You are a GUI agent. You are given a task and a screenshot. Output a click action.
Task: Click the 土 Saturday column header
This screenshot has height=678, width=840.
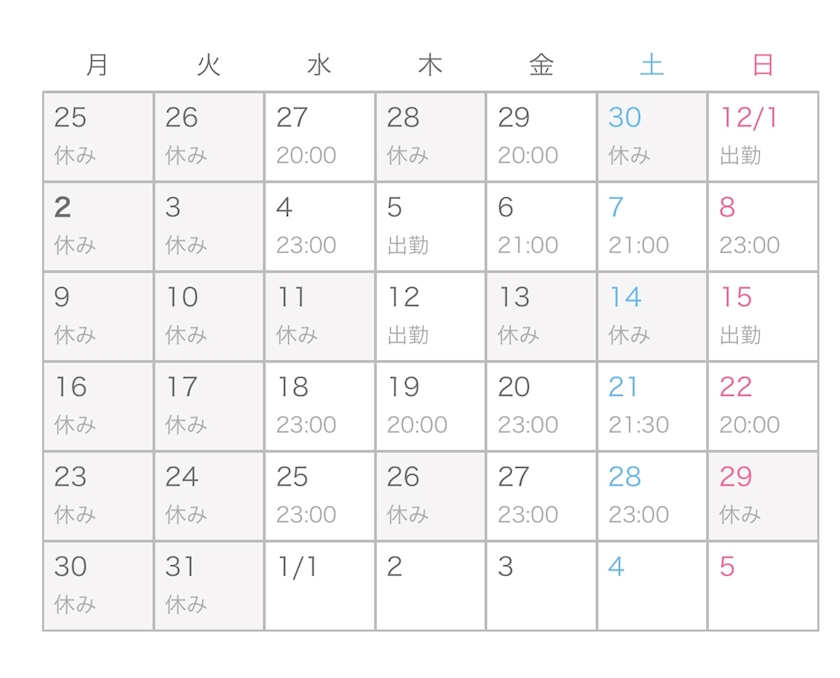pyautogui.click(x=652, y=66)
